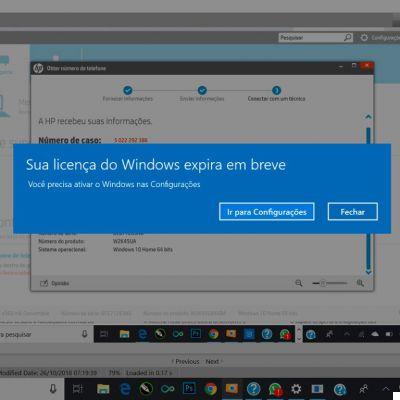Click the Ir para Configurações button
The height and width of the screenshot is (400, 400).
(x=267, y=212)
